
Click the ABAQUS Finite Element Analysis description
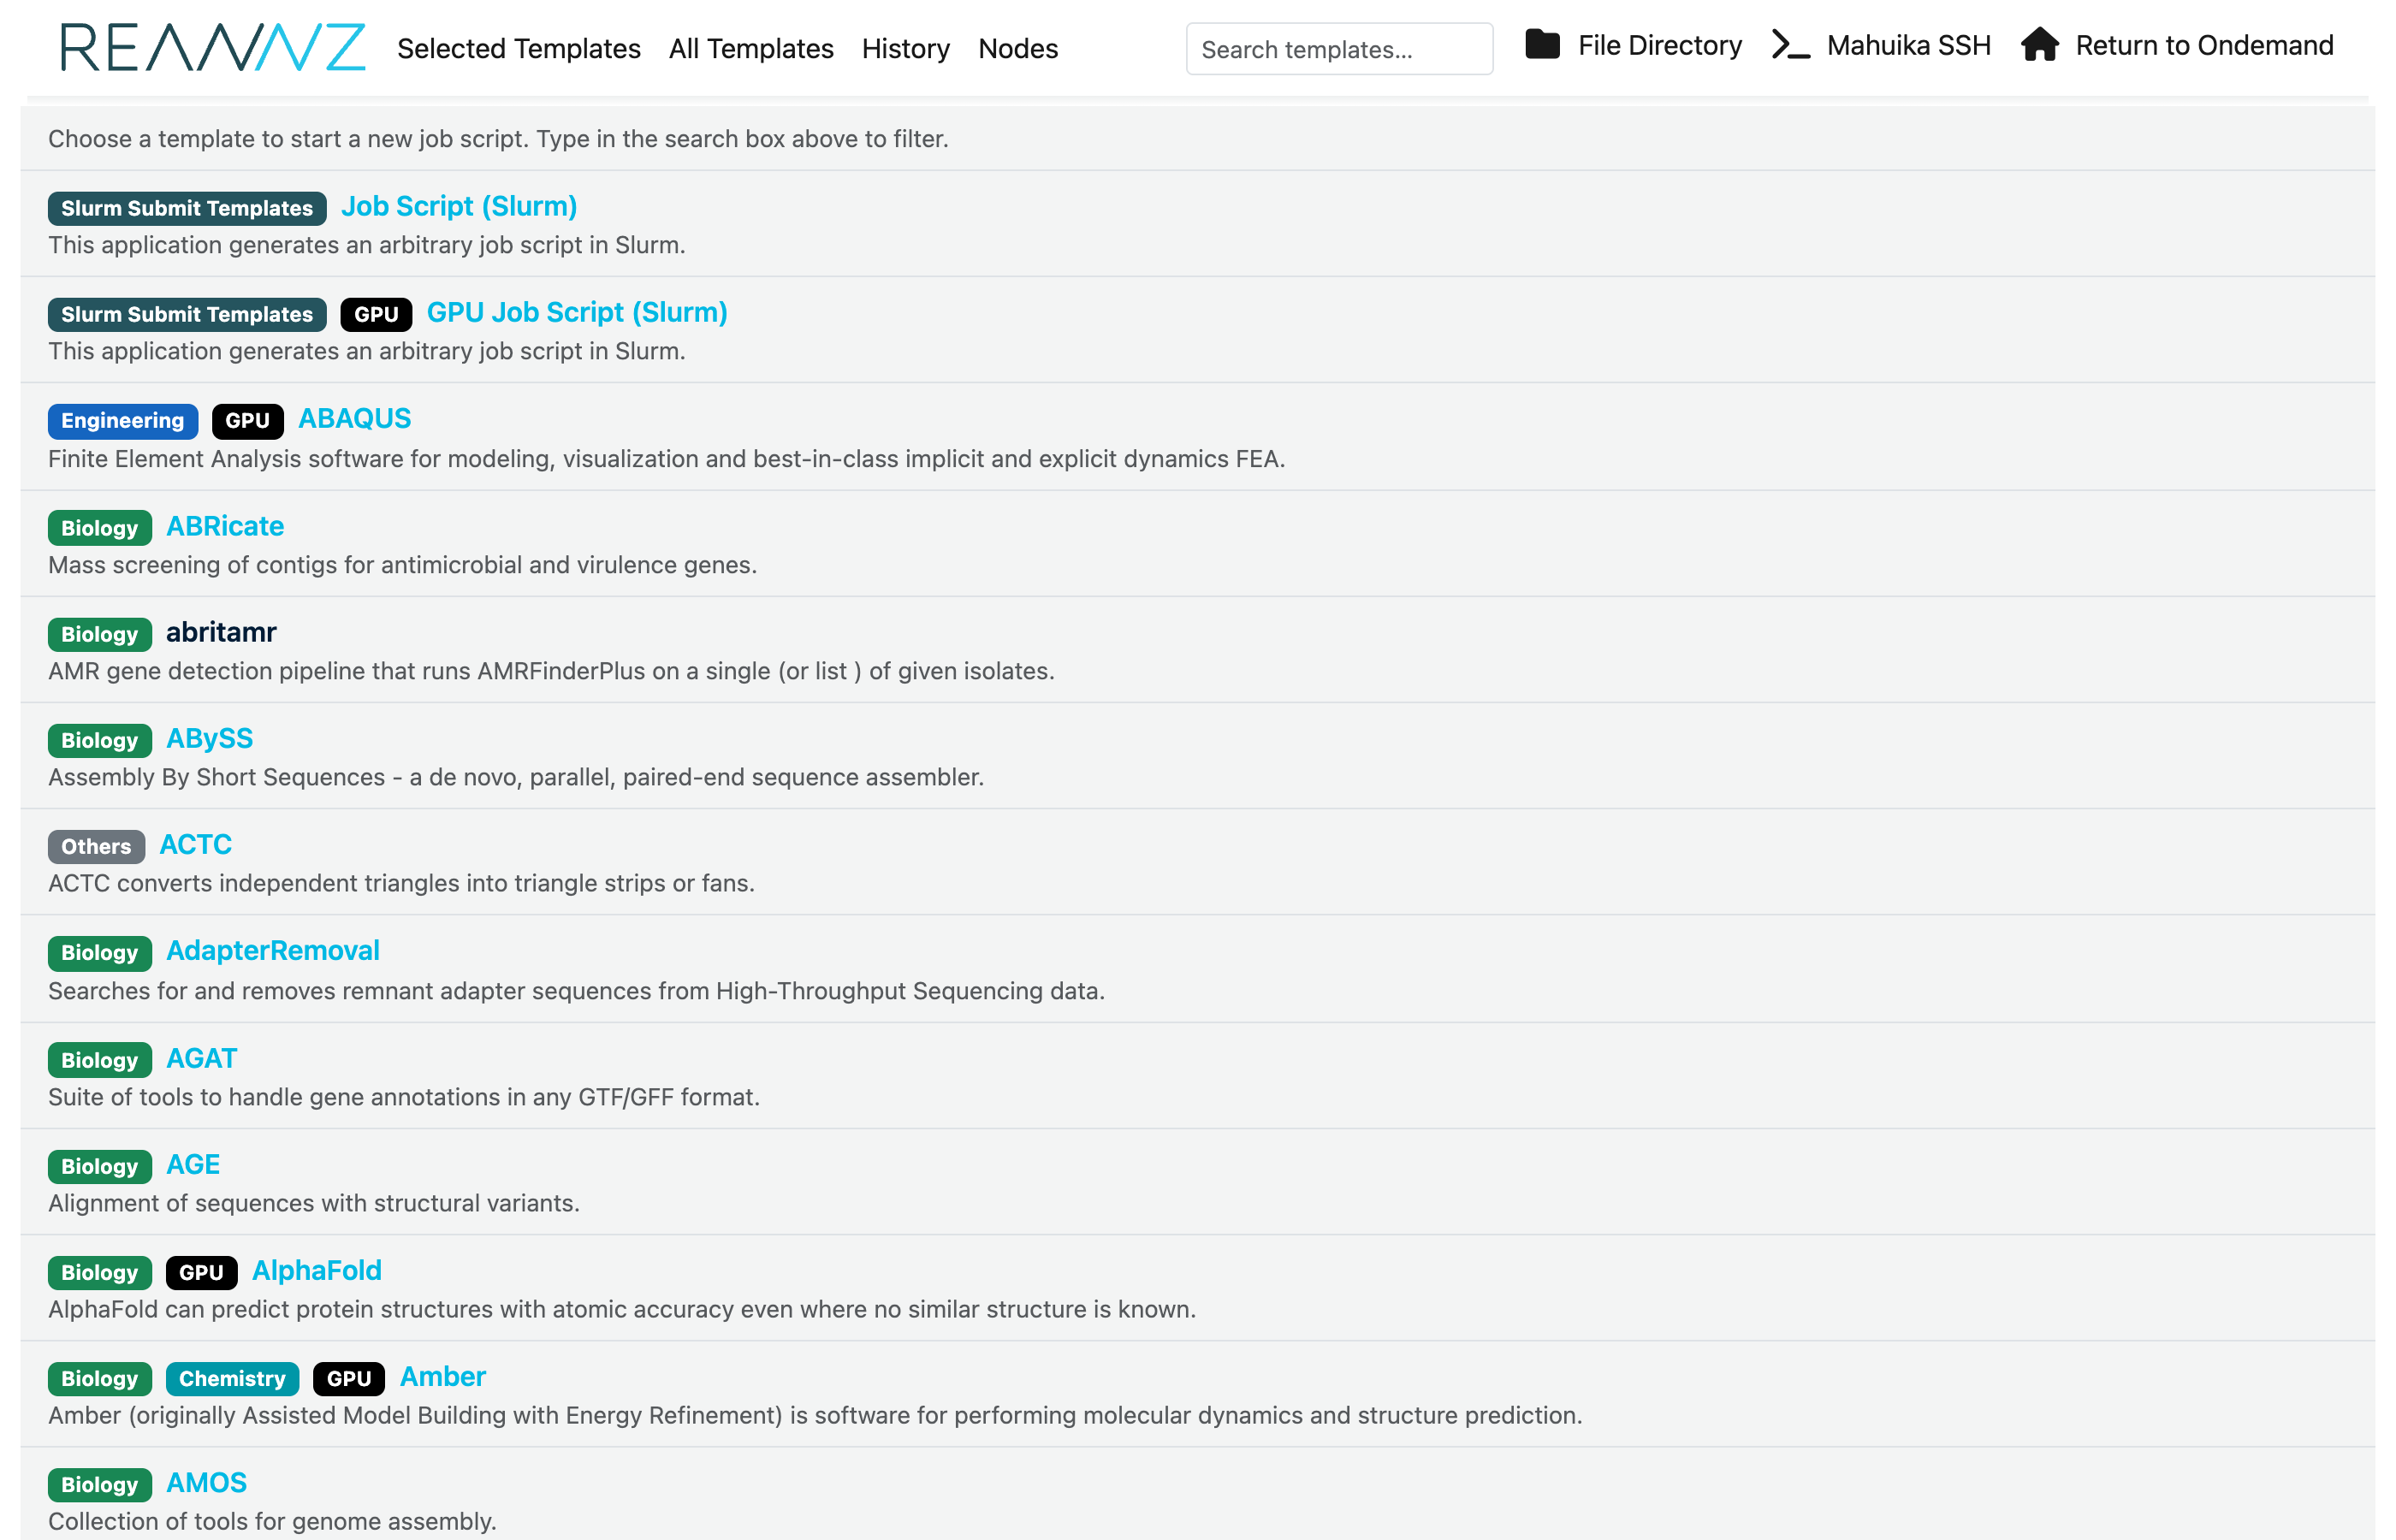[x=667, y=459]
